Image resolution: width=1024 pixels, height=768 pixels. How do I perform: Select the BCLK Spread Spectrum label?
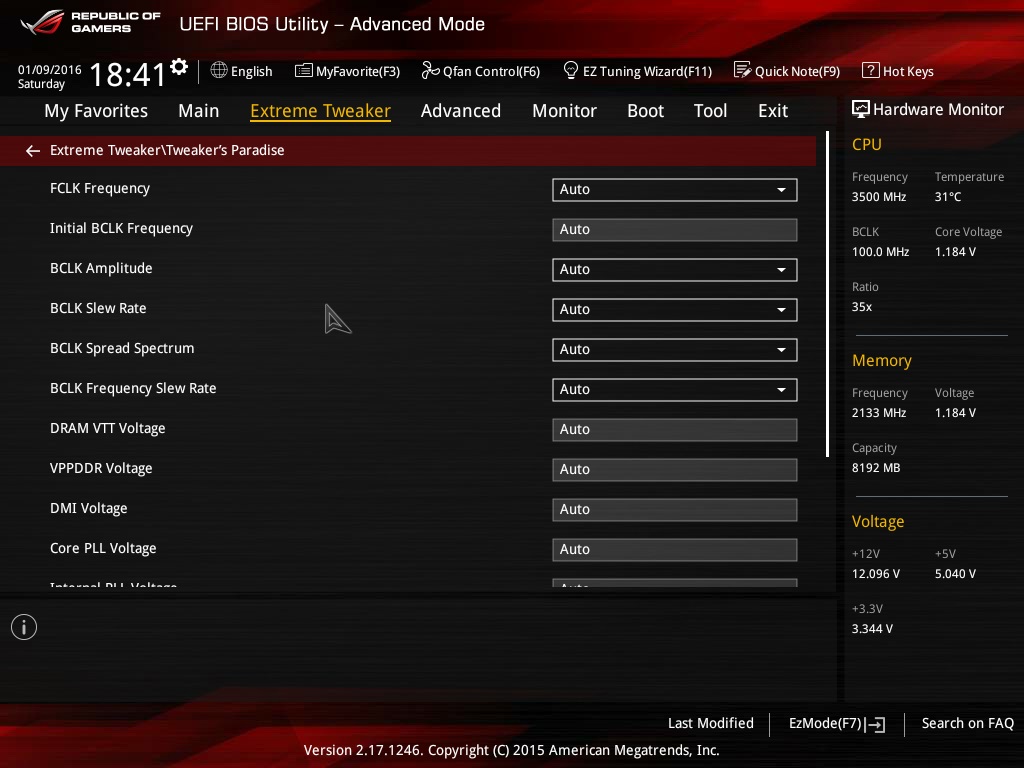point(122,348)
